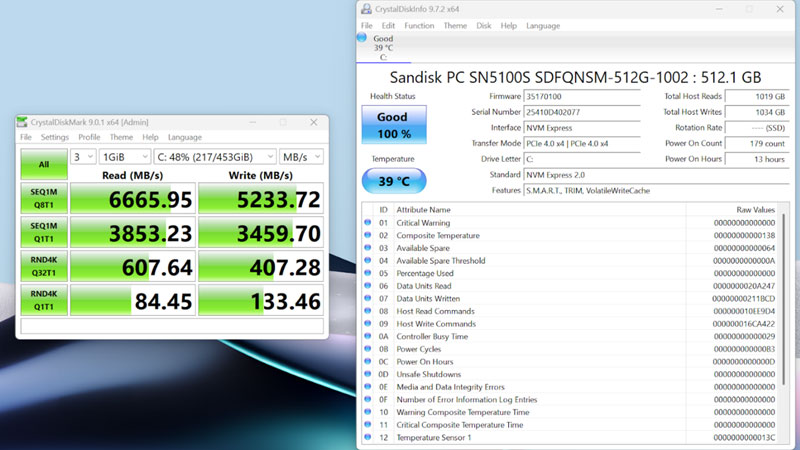
Task: Select the blue status orb for drive C:
Action: pos(362,39)
